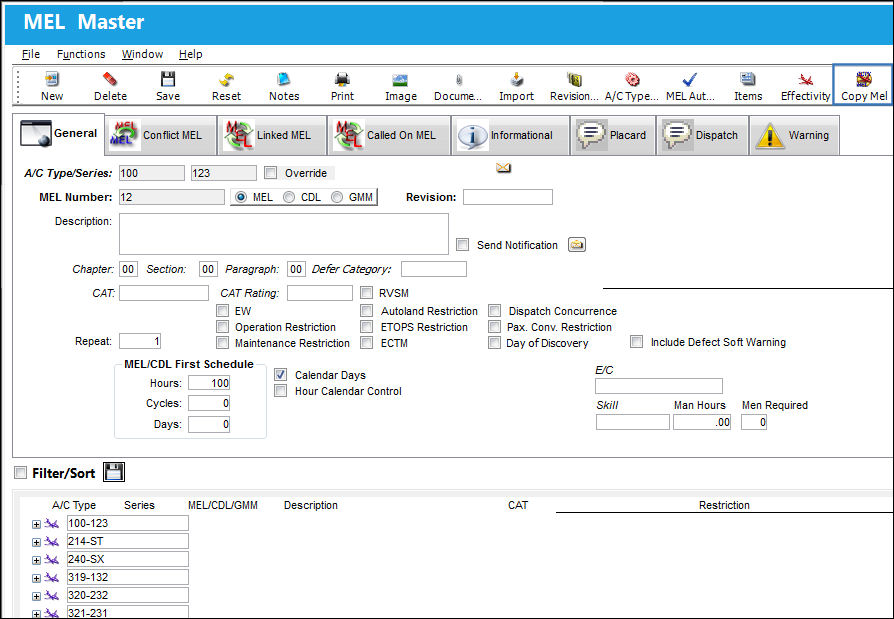Viewport: 894px width, 619px height.
Task: Click the Reset toolbar icon
Action: (226, 79)
